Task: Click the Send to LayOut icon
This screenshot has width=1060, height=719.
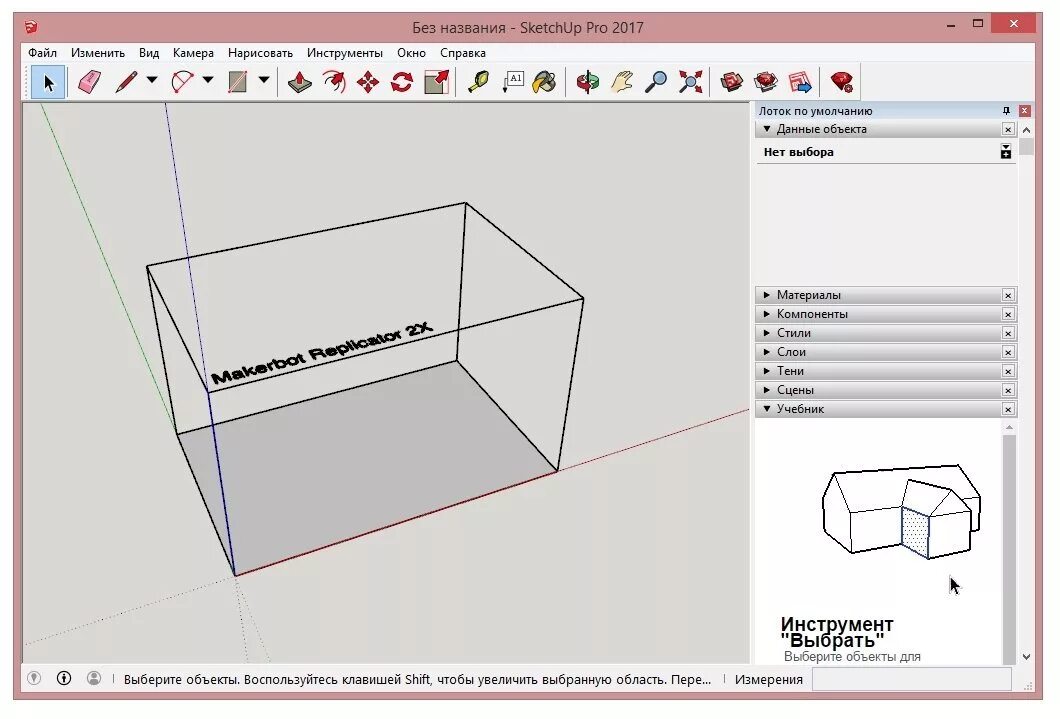Action: point(800,82)
